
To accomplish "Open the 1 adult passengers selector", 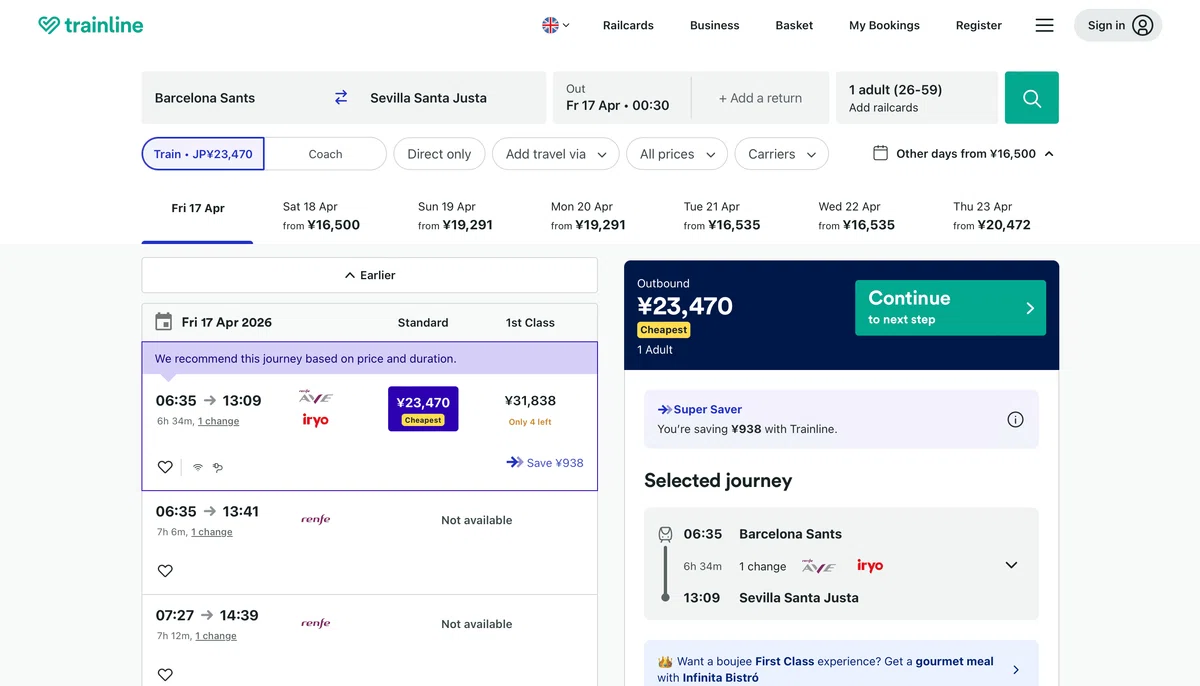I will point(916,97).
